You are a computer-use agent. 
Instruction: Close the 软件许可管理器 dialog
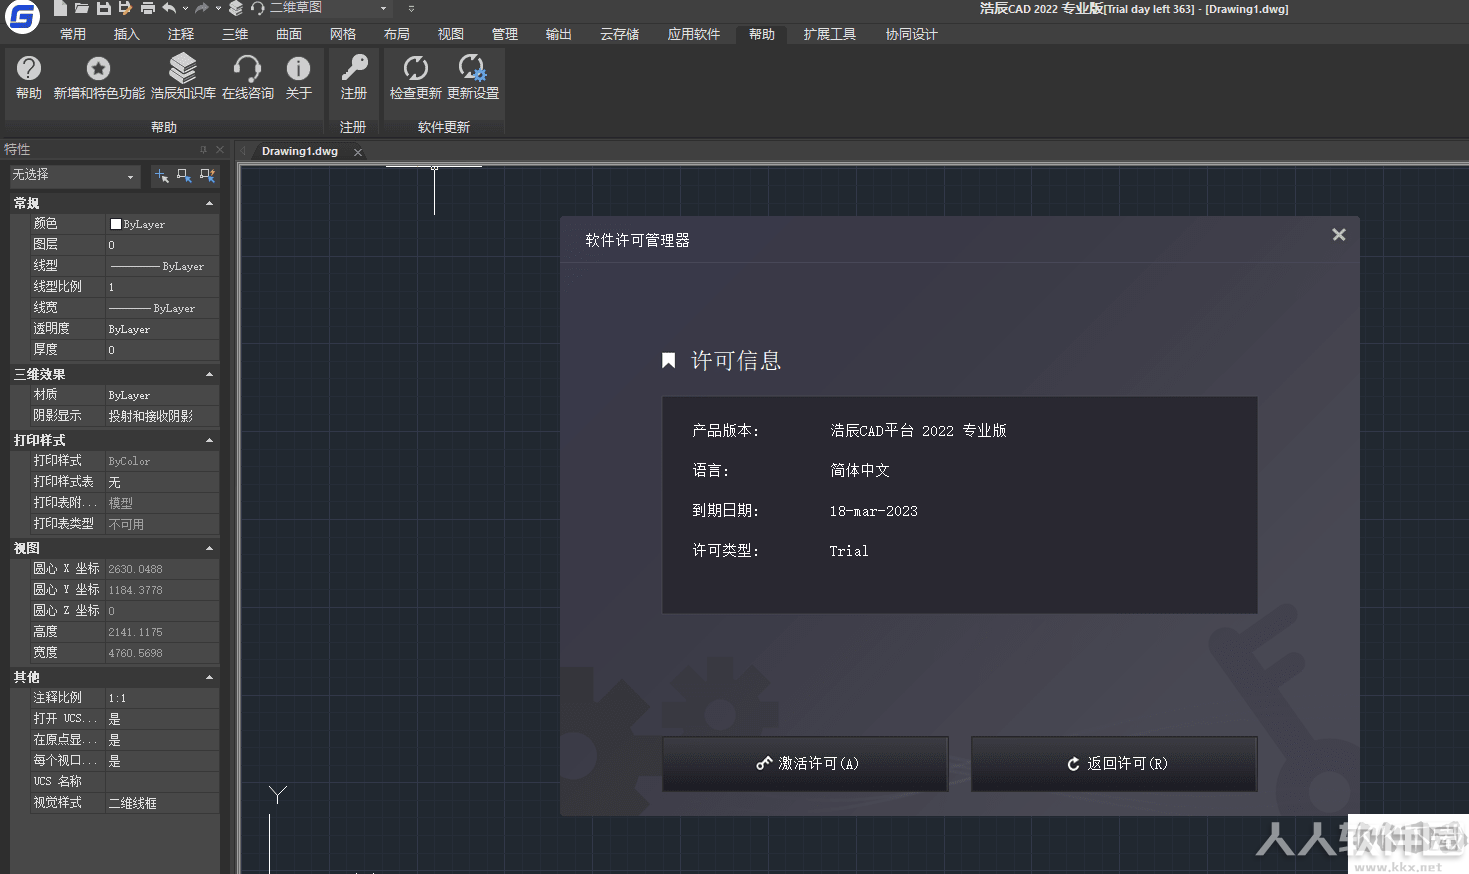click(1339, 234)
